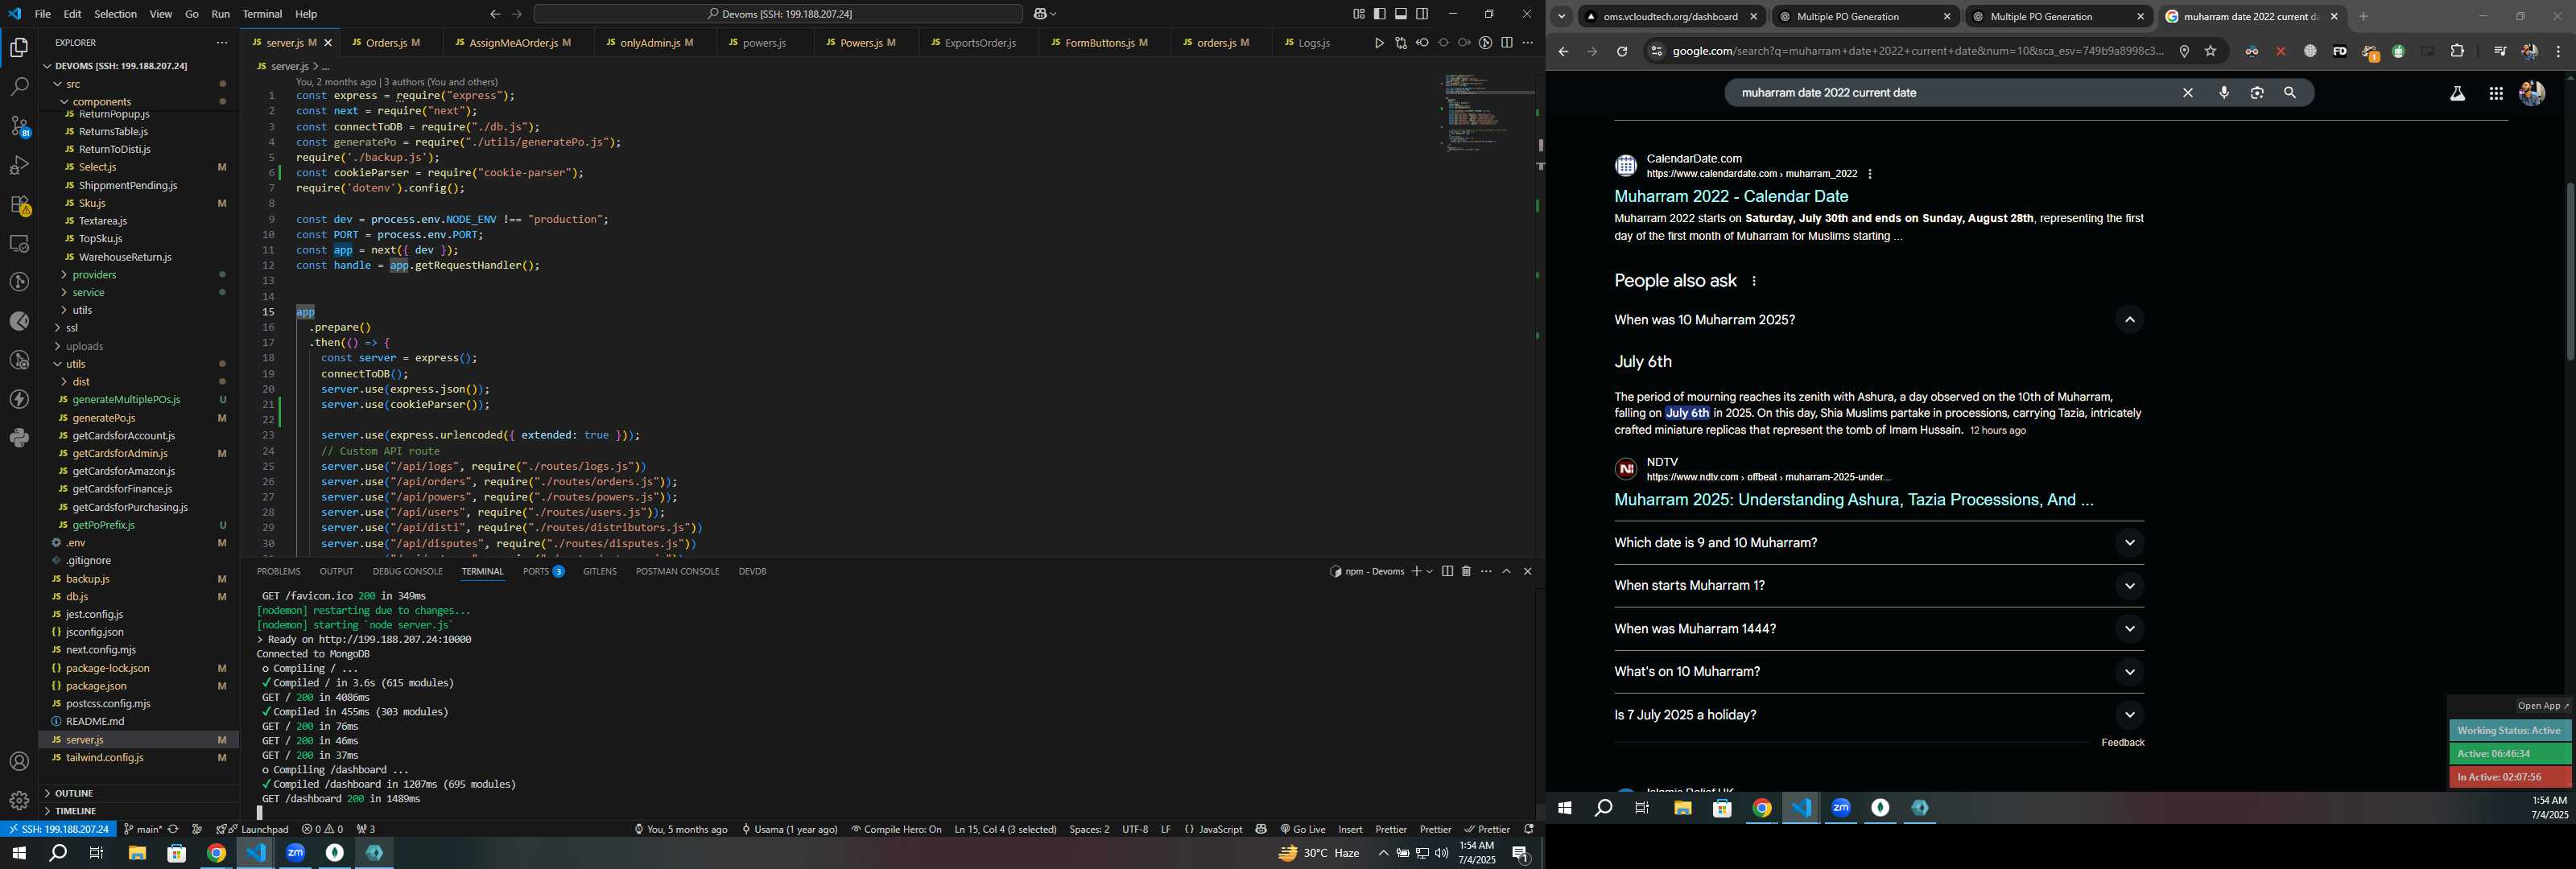Click Chrome reload page icon

(x=1622, y=51)
